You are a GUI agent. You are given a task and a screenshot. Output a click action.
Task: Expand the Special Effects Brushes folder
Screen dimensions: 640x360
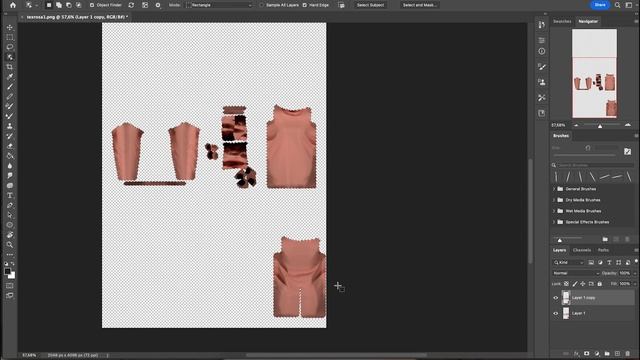pos(554,222)
